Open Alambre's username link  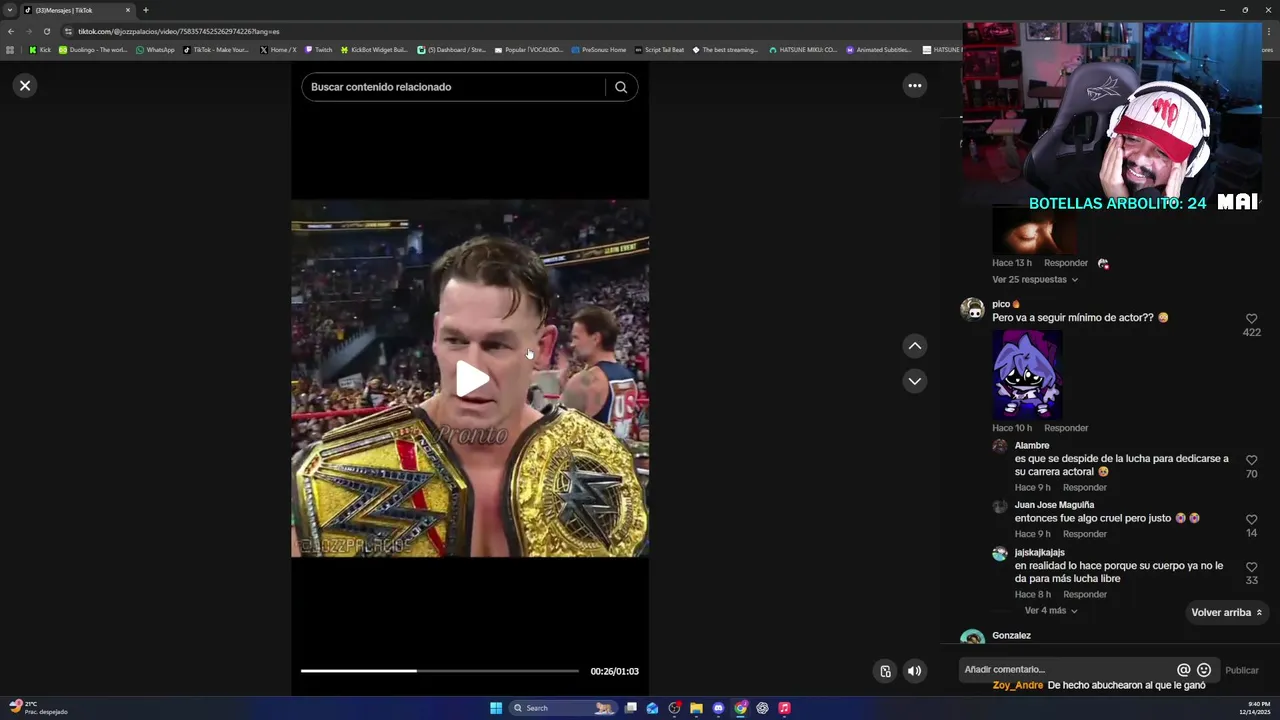coord(1032,446)
